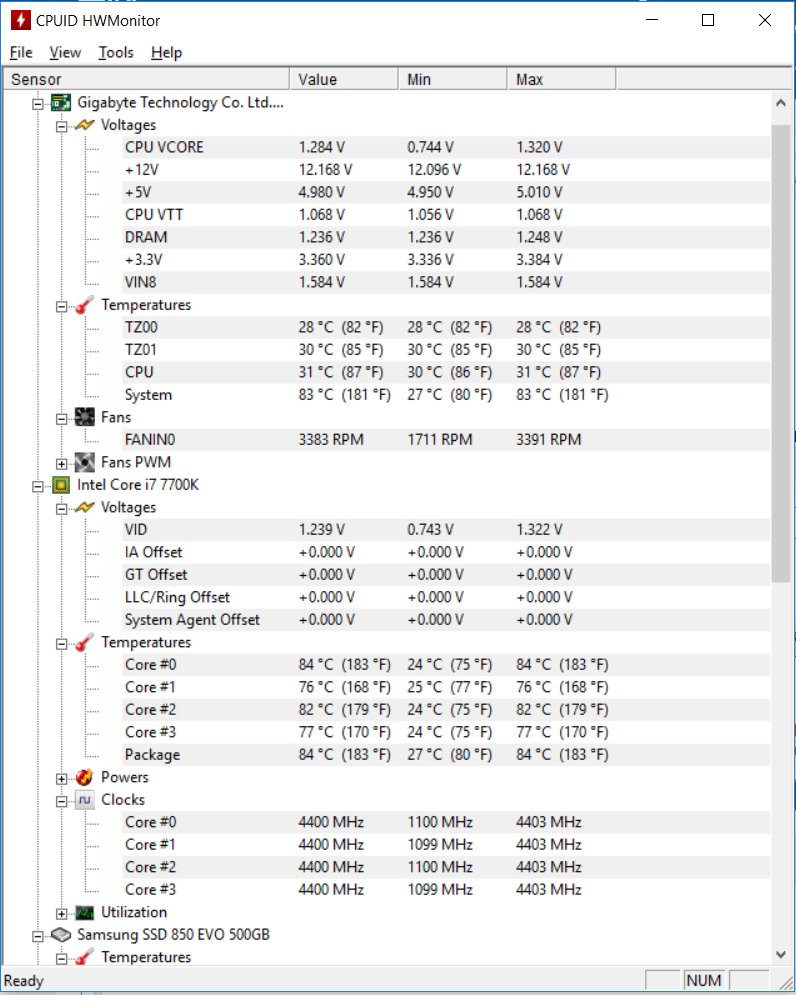The height and width of the screenshot is (995, 796).
Task: Collapse the motherboard Voltages group
Action: [62, 126]
